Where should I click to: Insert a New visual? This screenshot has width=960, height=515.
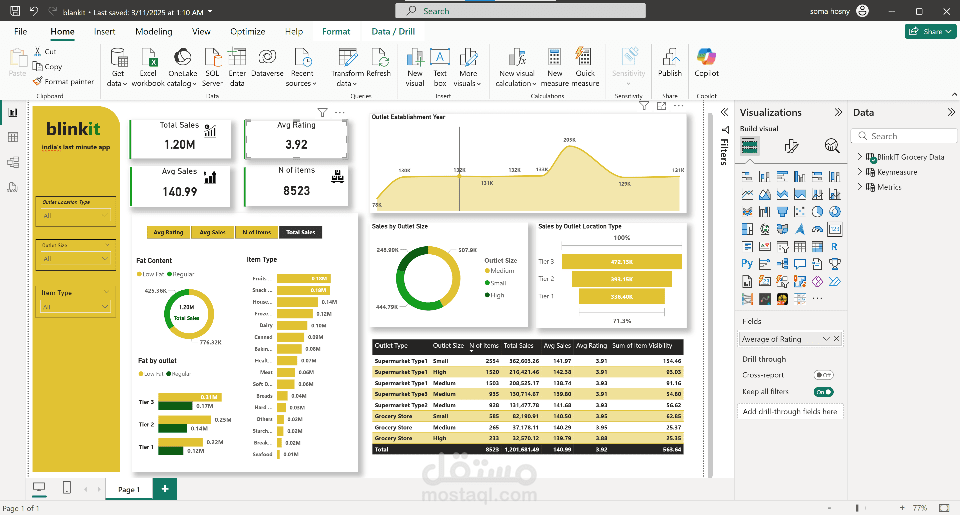tap(414, 66)
